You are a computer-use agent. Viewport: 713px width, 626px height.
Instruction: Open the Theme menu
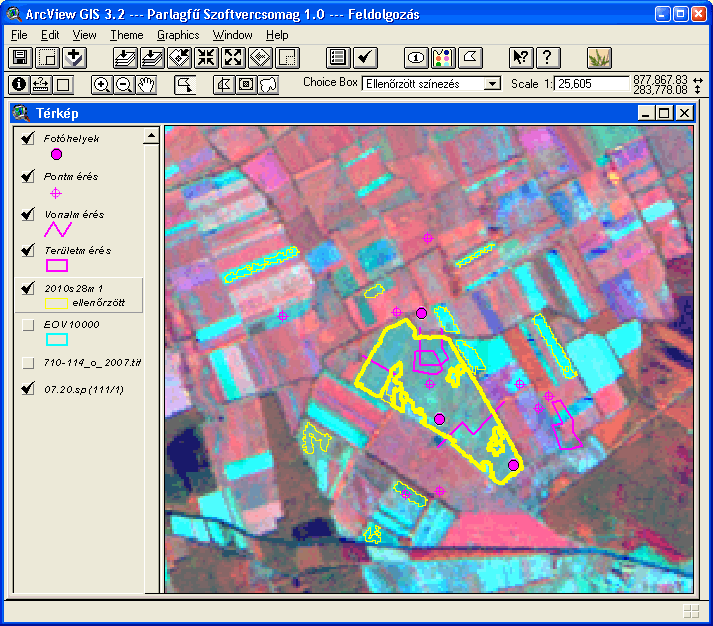click(x=127, y=35)
